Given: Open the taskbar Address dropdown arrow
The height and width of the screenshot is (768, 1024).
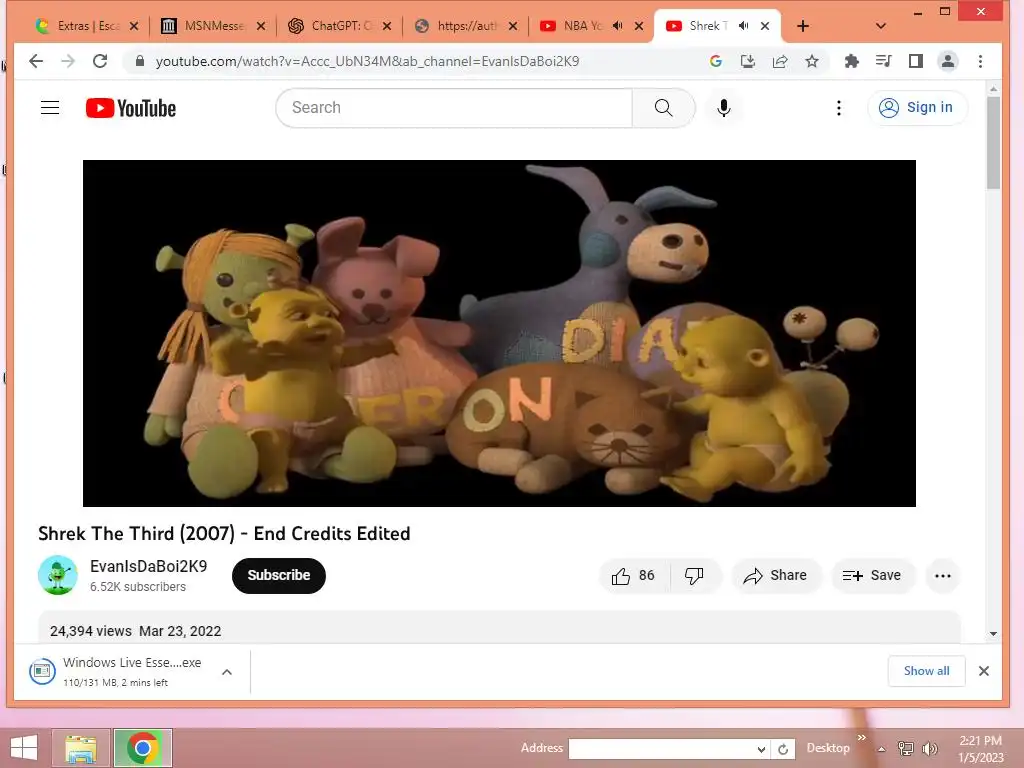Looking at the screenshot, I should point(761,749).
